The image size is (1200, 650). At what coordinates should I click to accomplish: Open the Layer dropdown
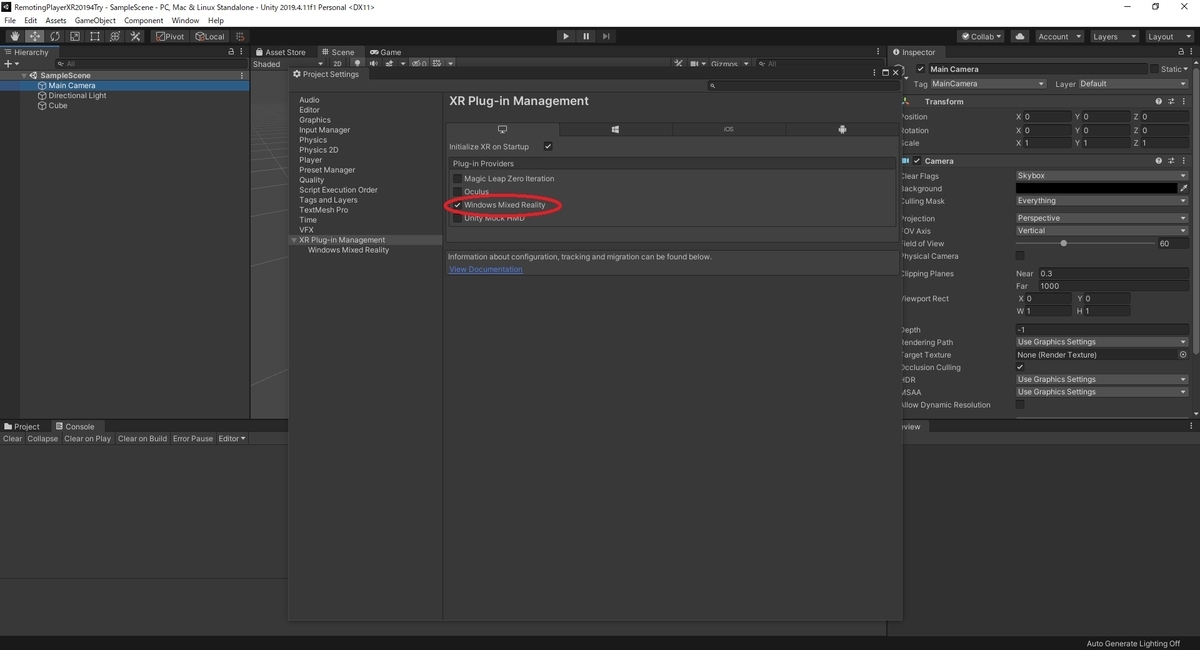tap(1133, 84)
